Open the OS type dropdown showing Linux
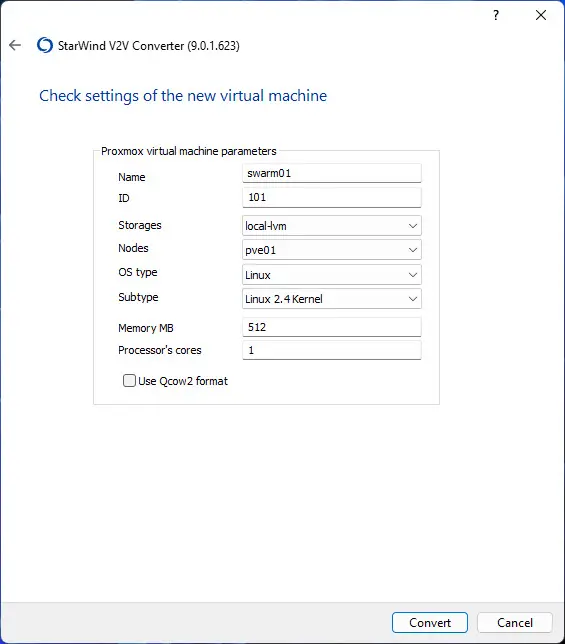The height and width of the screenshot is (644, 565). [x=332, y=275]
